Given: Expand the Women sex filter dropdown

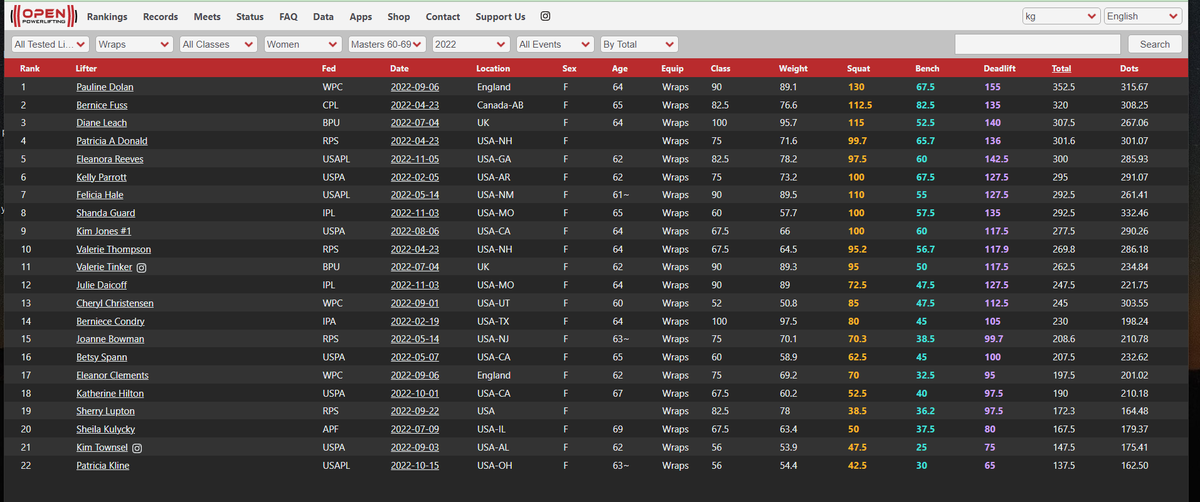Looking at the screenshot, I should tap(303, 44).
